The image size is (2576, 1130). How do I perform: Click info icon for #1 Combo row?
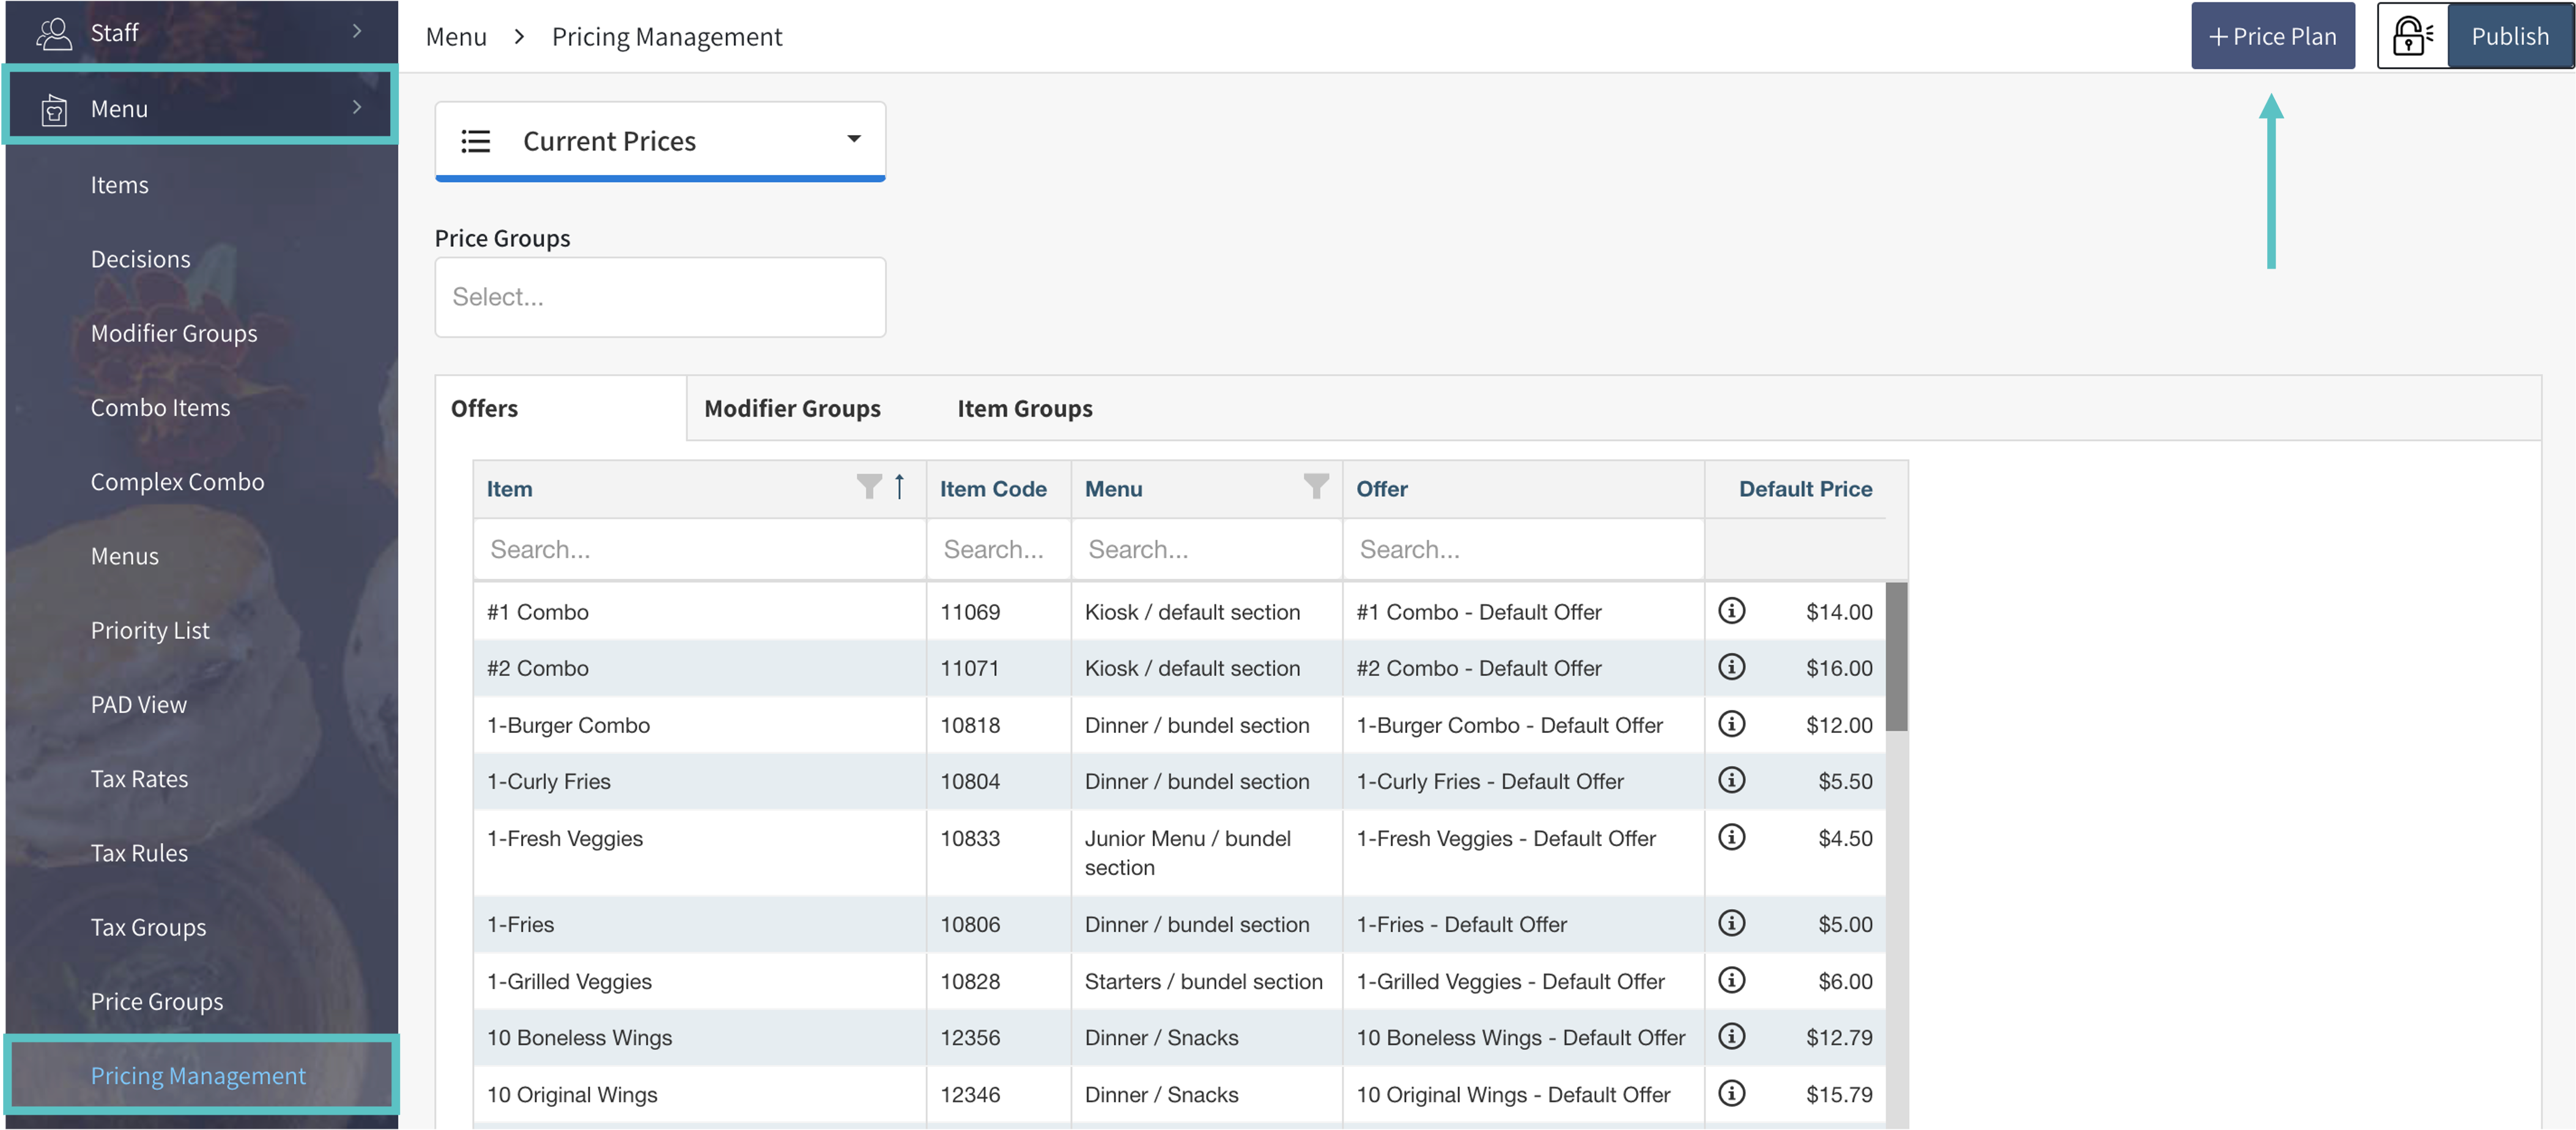(1731, 610)
